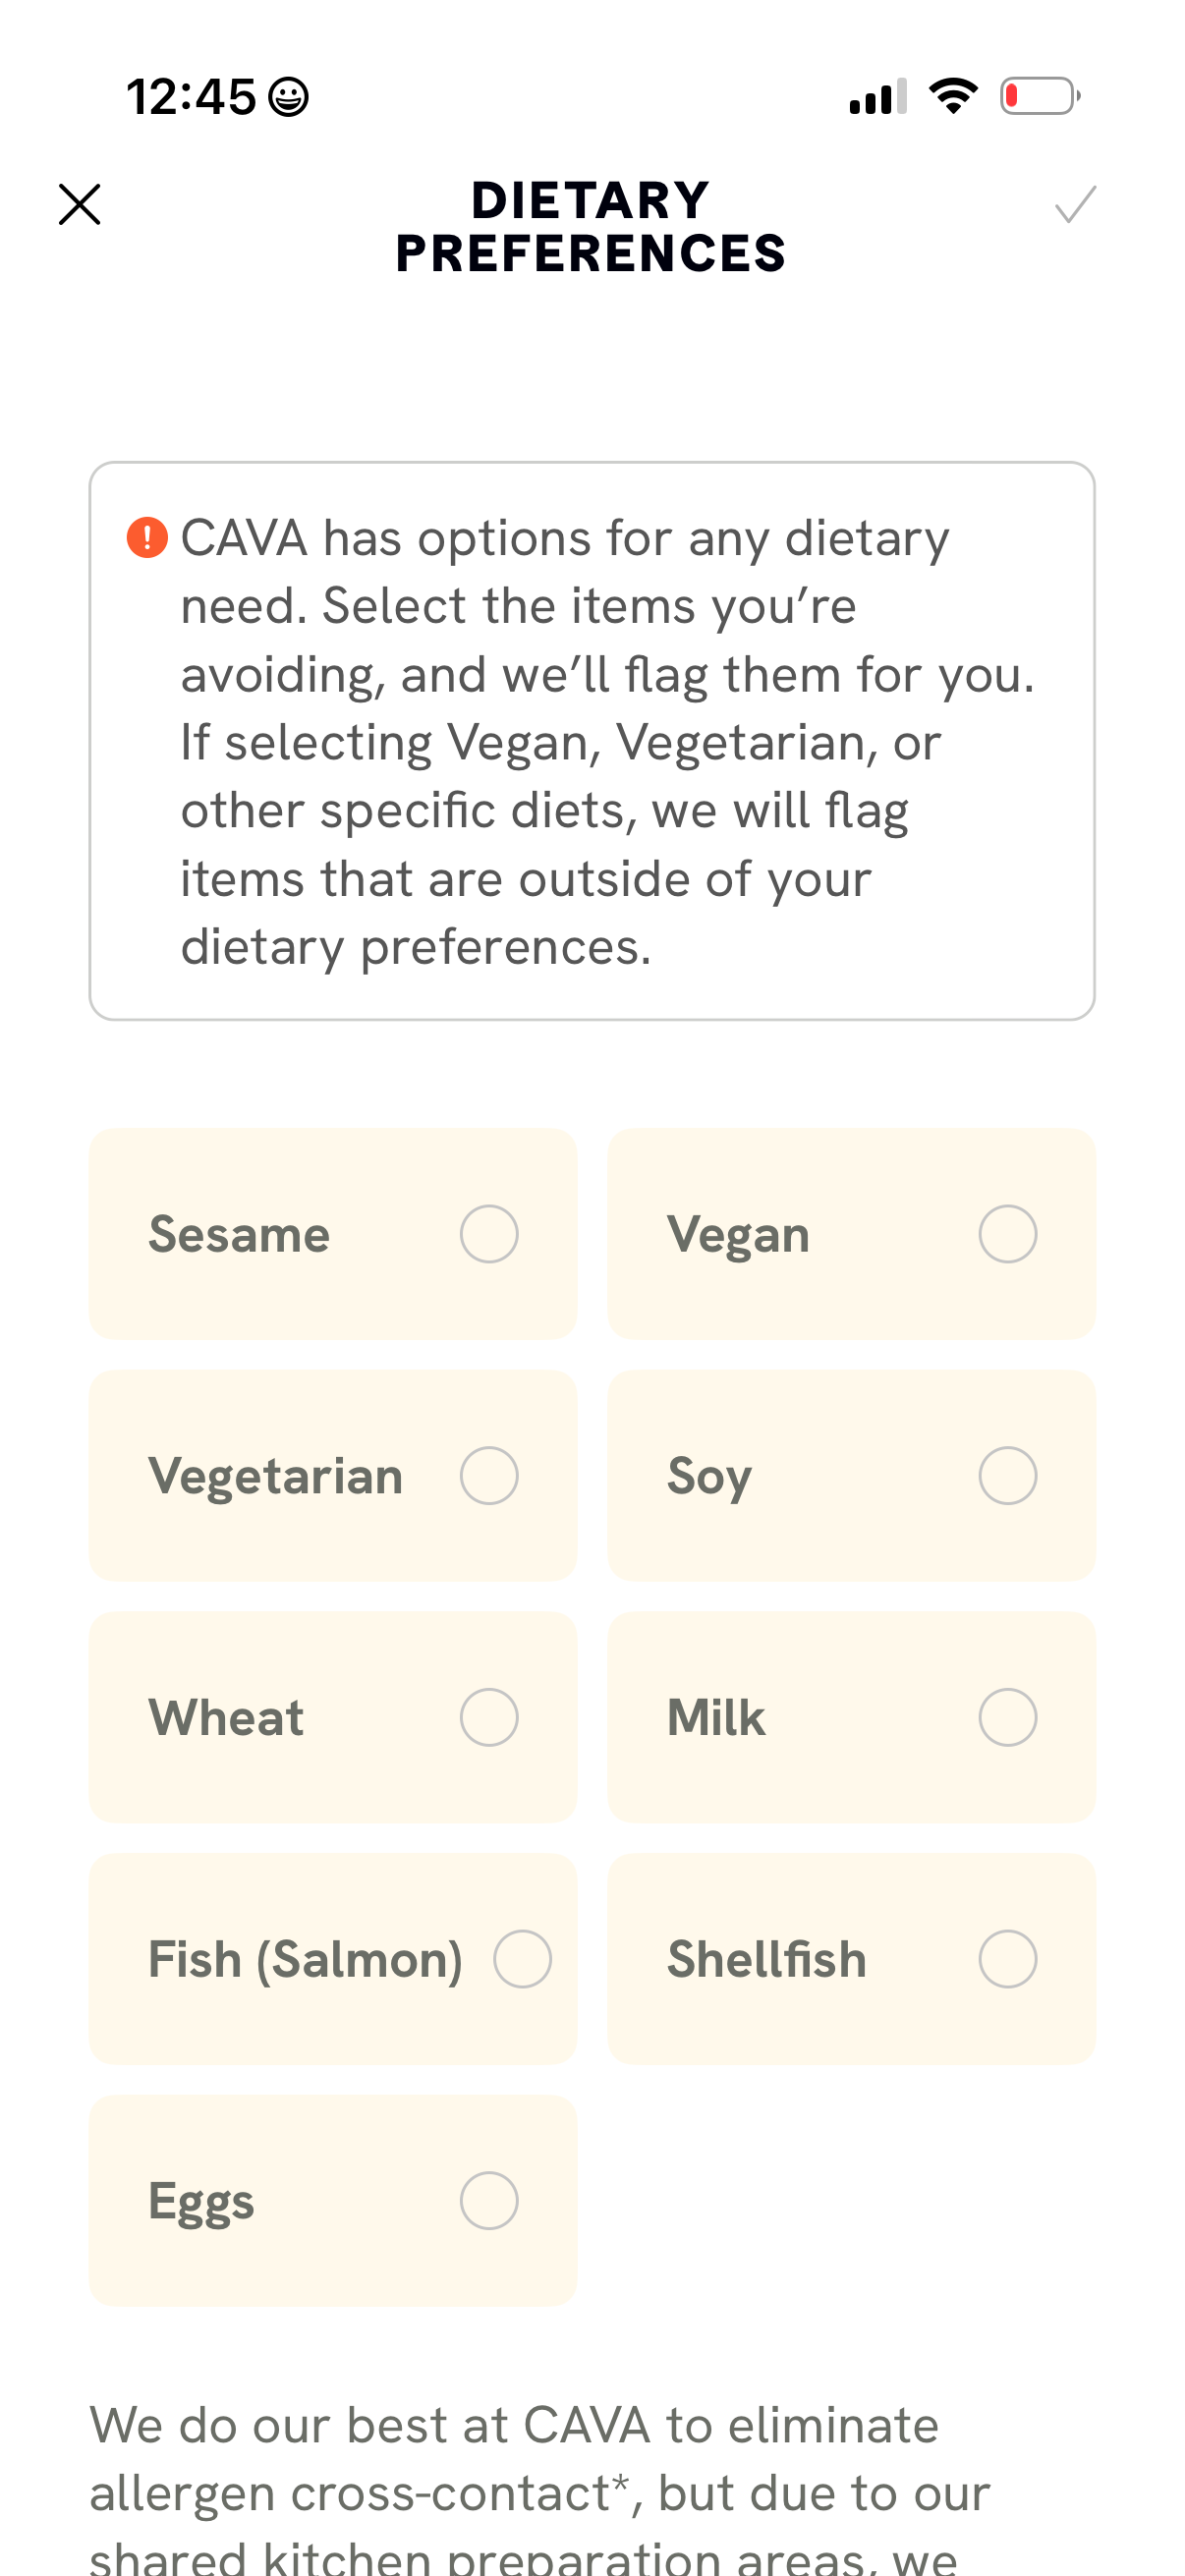Tap the cellular signal bars icon

(x=877, y=96)
